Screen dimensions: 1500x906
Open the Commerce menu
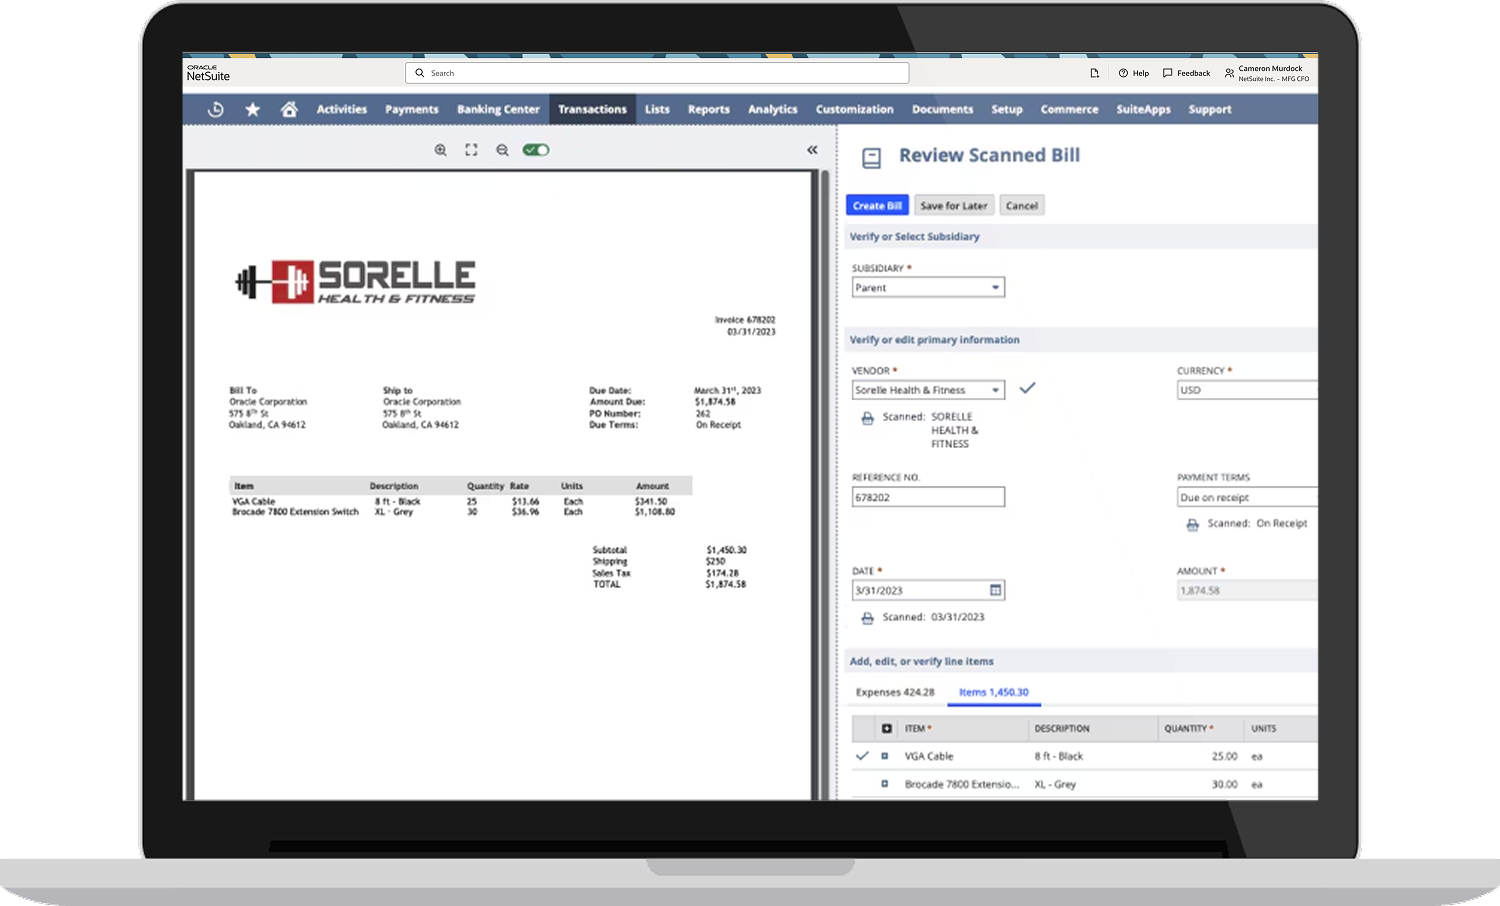tap(1069, 110)
